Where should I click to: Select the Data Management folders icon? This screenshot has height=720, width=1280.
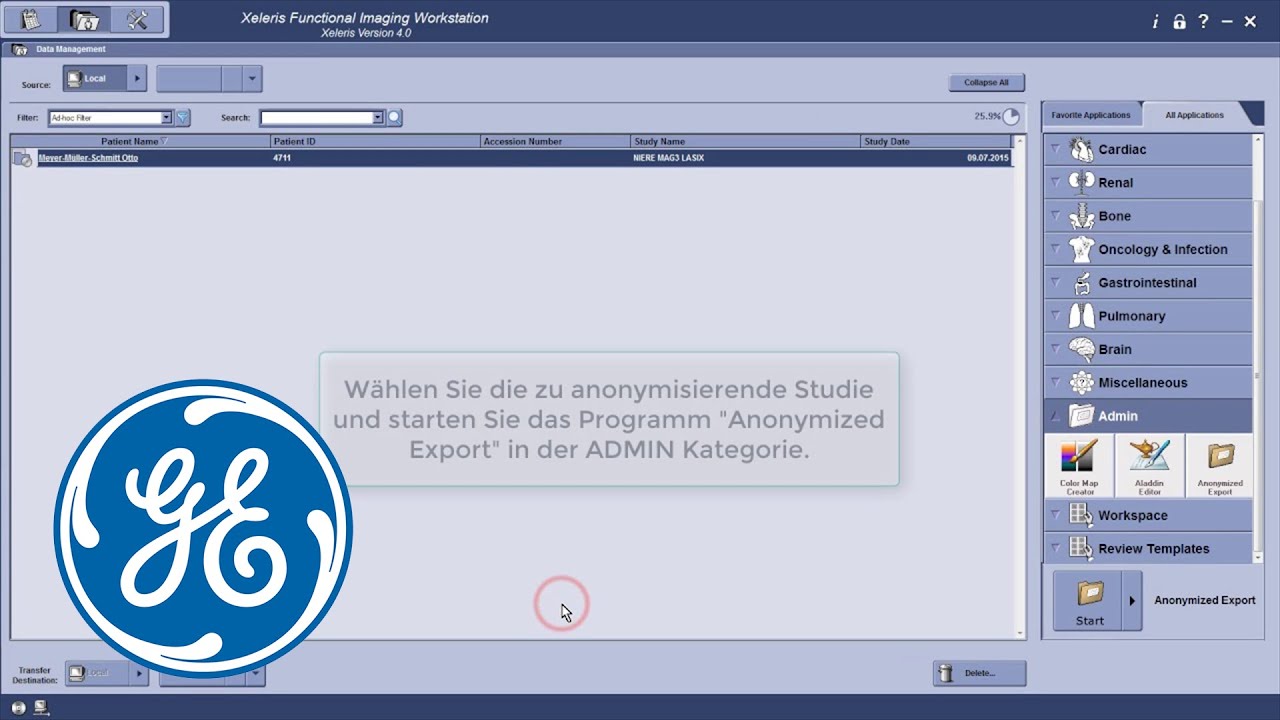(x=84, y=20)
